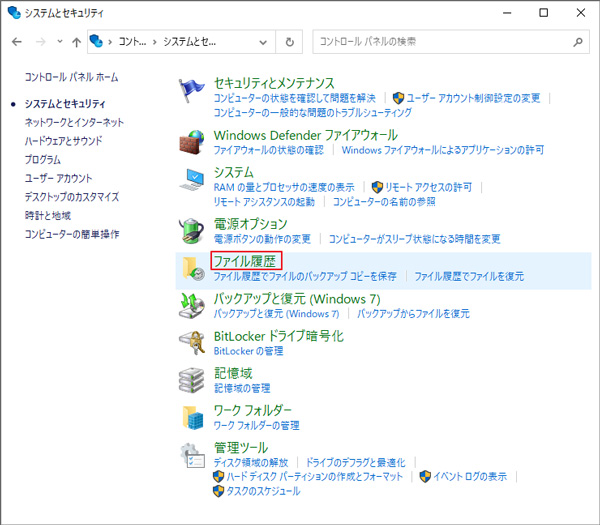Open セキュリティとメンテナンス heading
Viewport: 600px width, 525px height.
274,83
